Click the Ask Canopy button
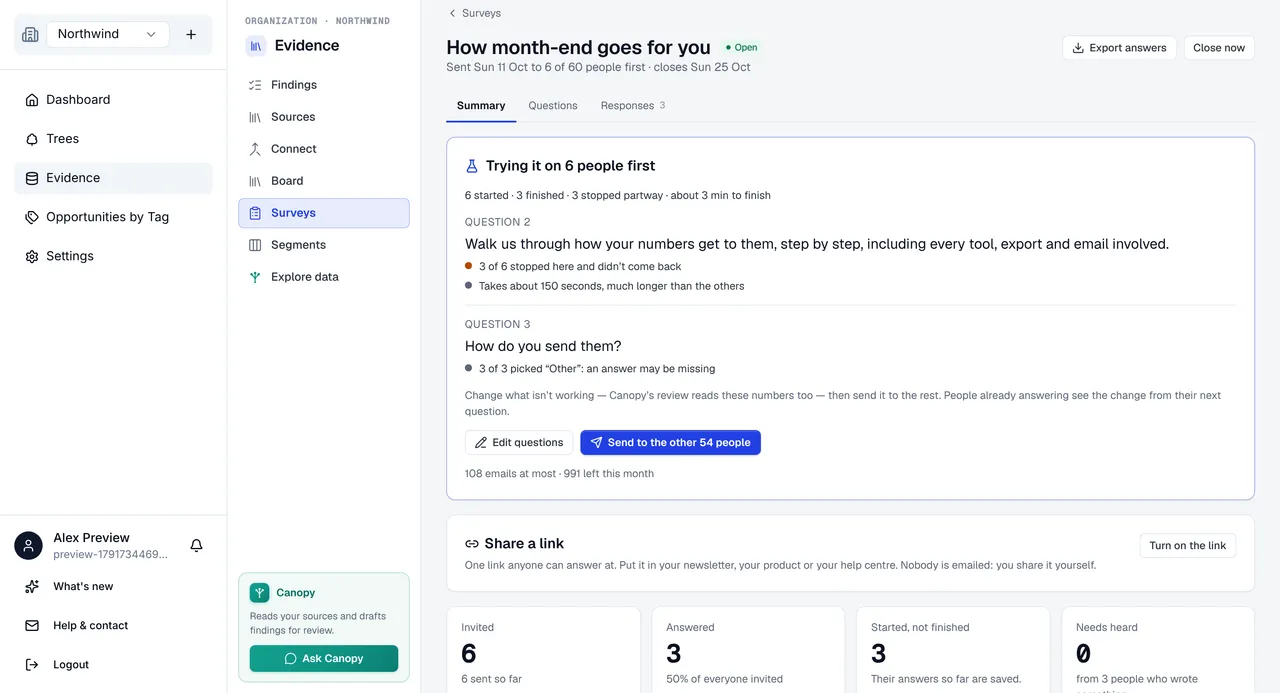Viewport: 1280px width, 693px height. 324,659
